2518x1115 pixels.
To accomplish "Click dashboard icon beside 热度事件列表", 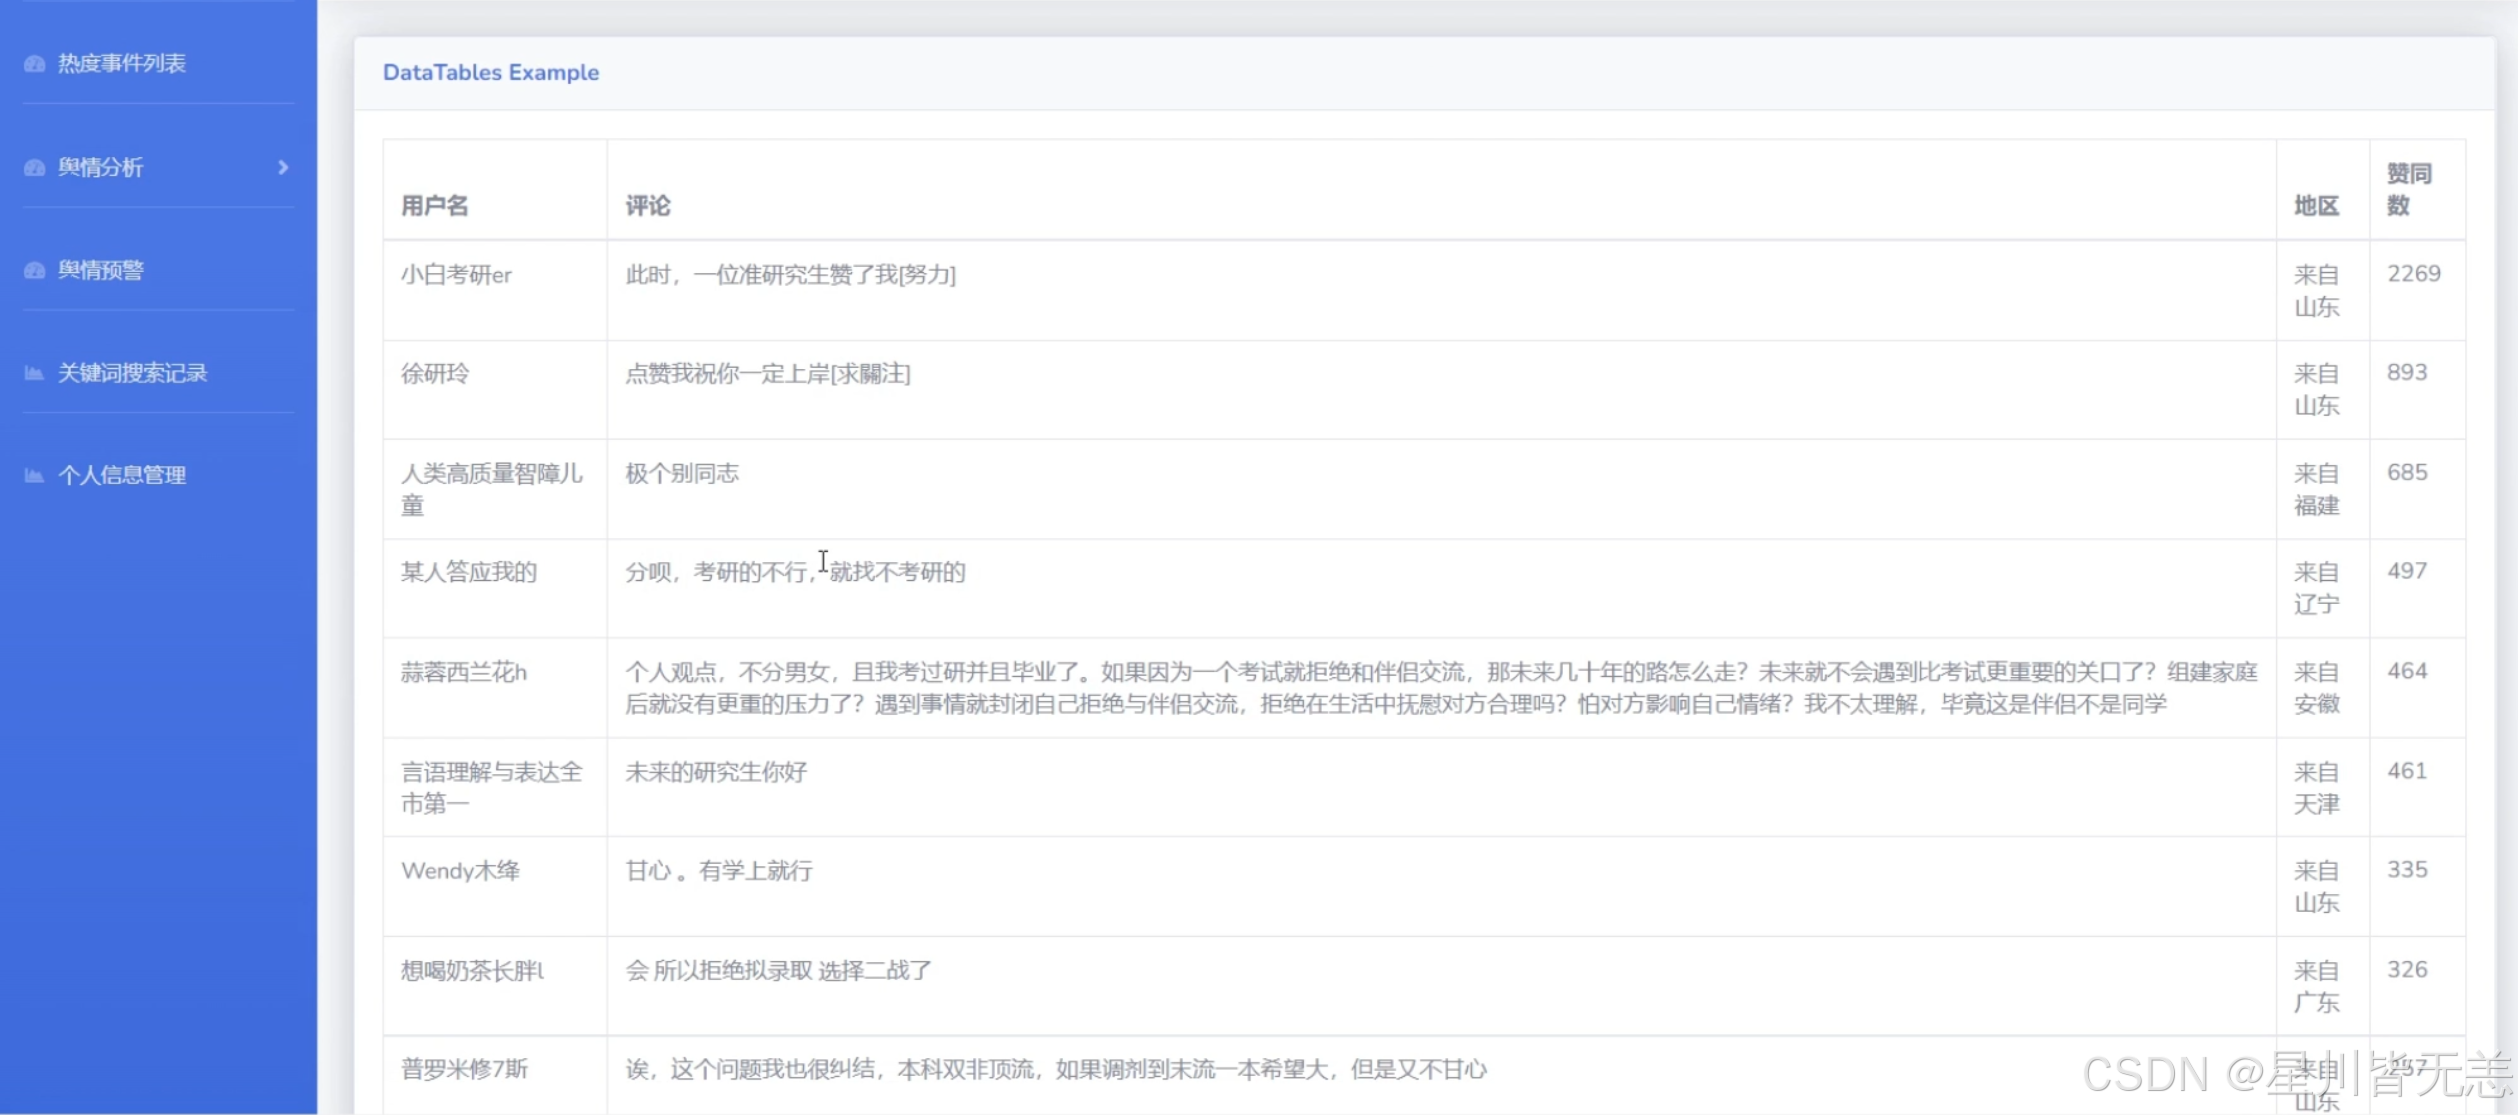I will coord(35,64).
